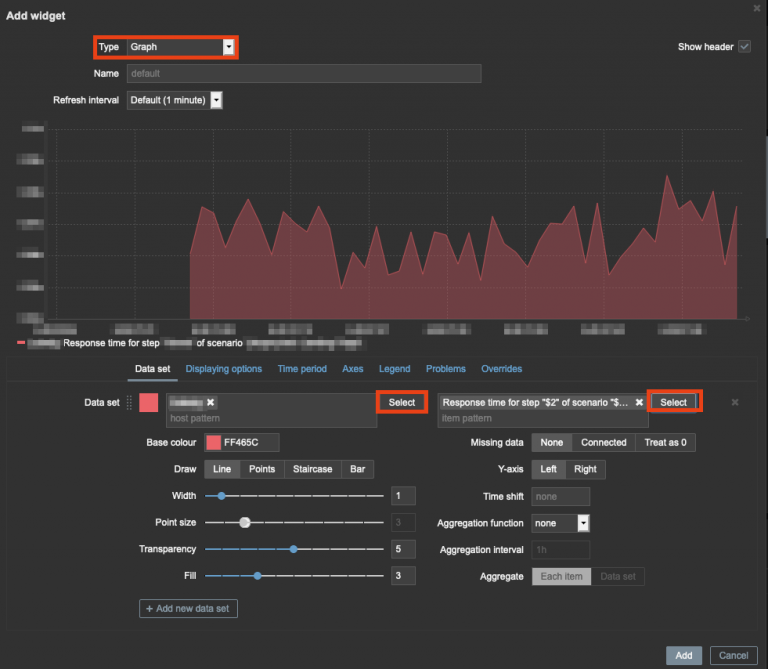Click the data set red color square
768x669 pixels.
click(149, 402)
